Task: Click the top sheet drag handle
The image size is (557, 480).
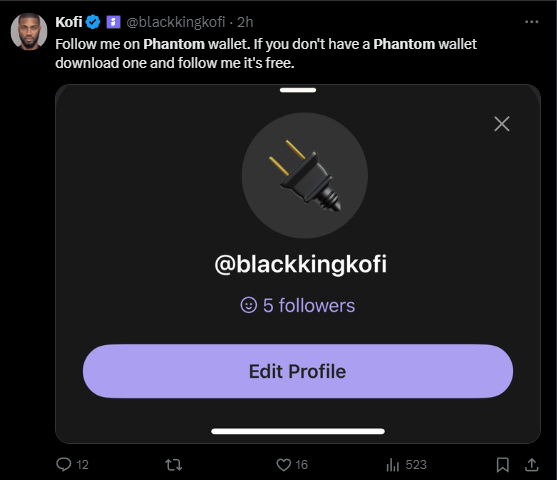Action: click(x=298, y=90)
